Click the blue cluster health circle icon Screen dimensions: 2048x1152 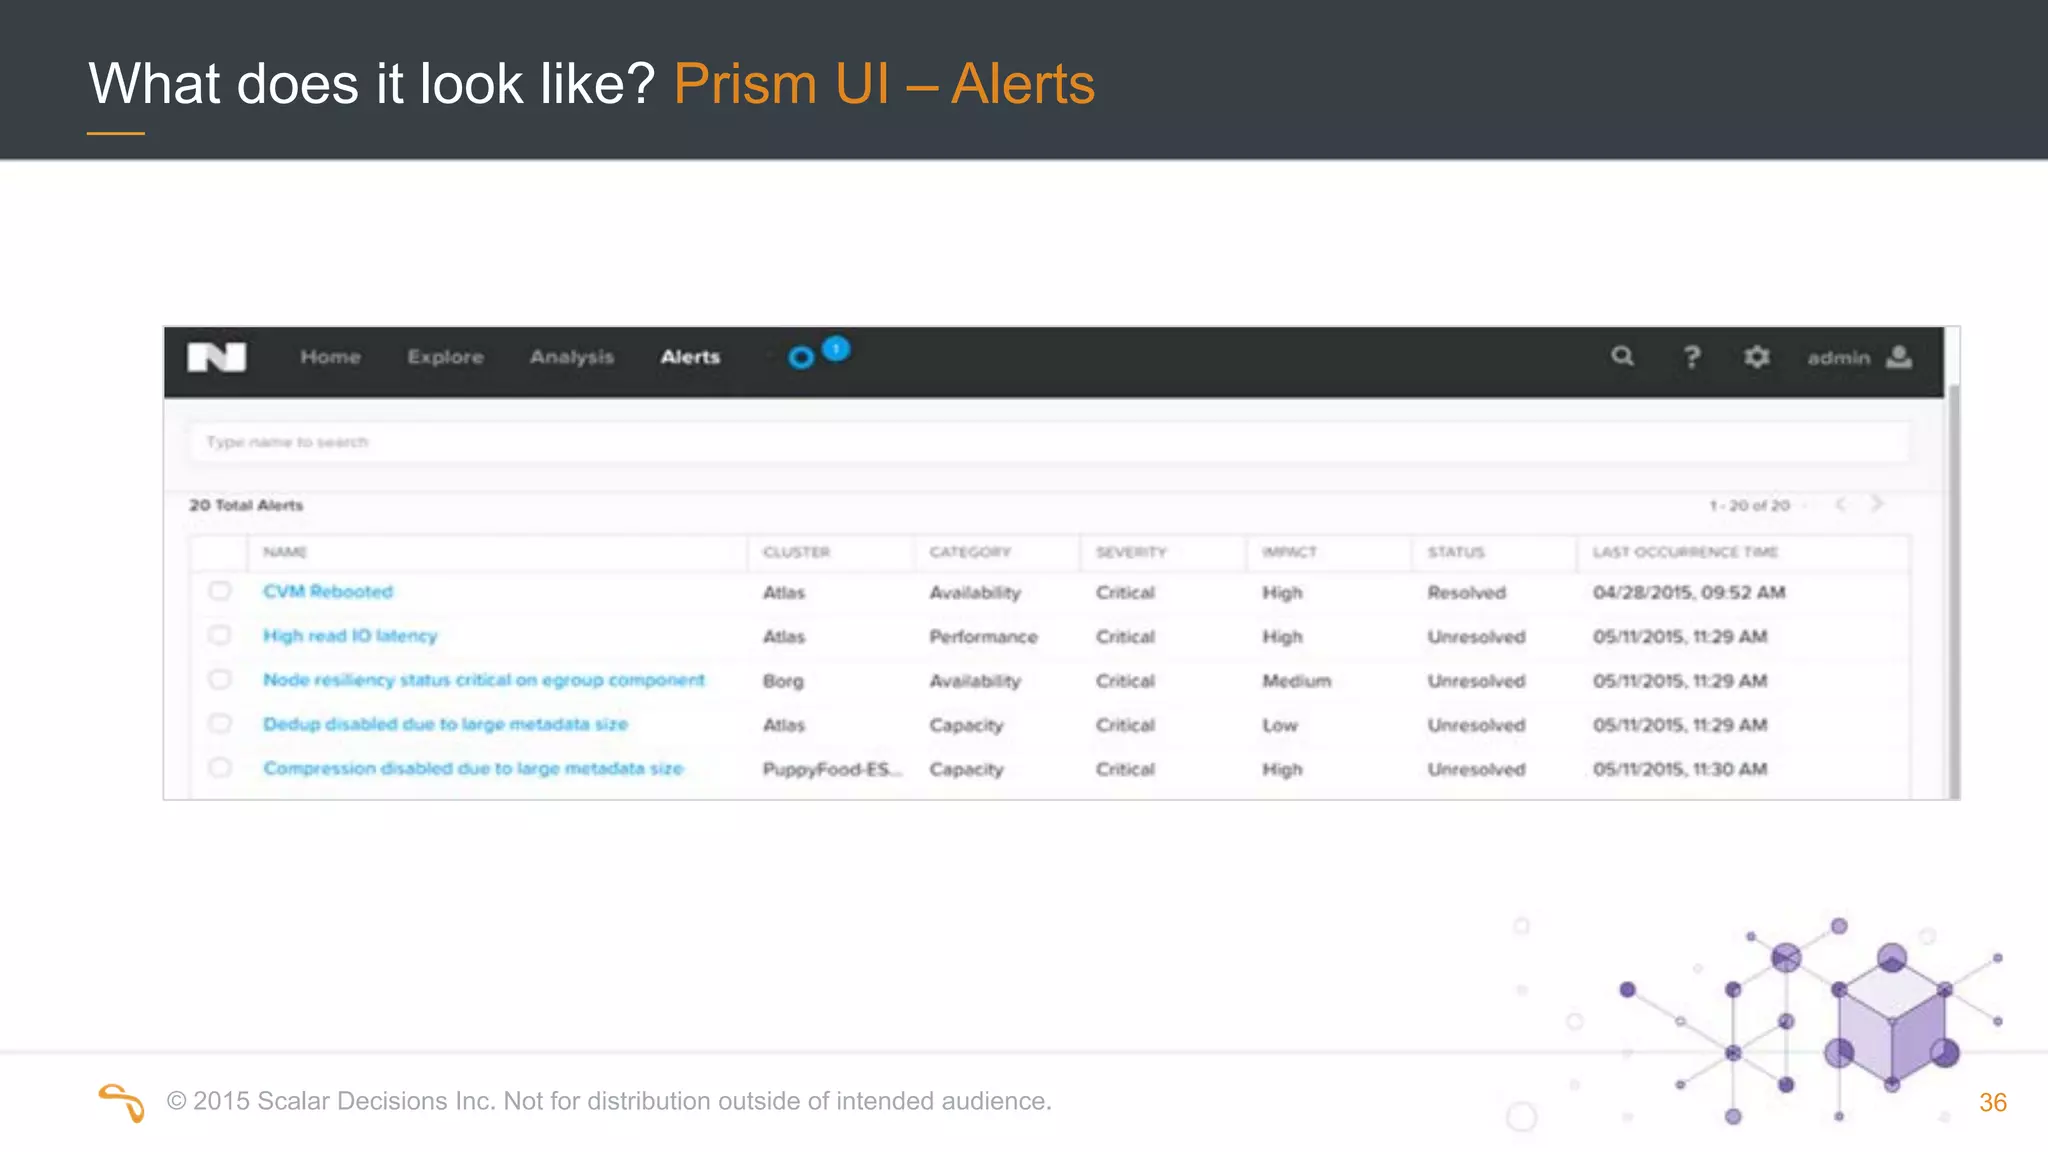[801, 357]
